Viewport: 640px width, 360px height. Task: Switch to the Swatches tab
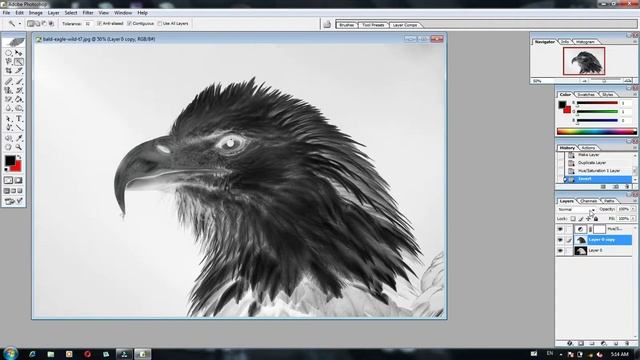[x=586, y=95]
